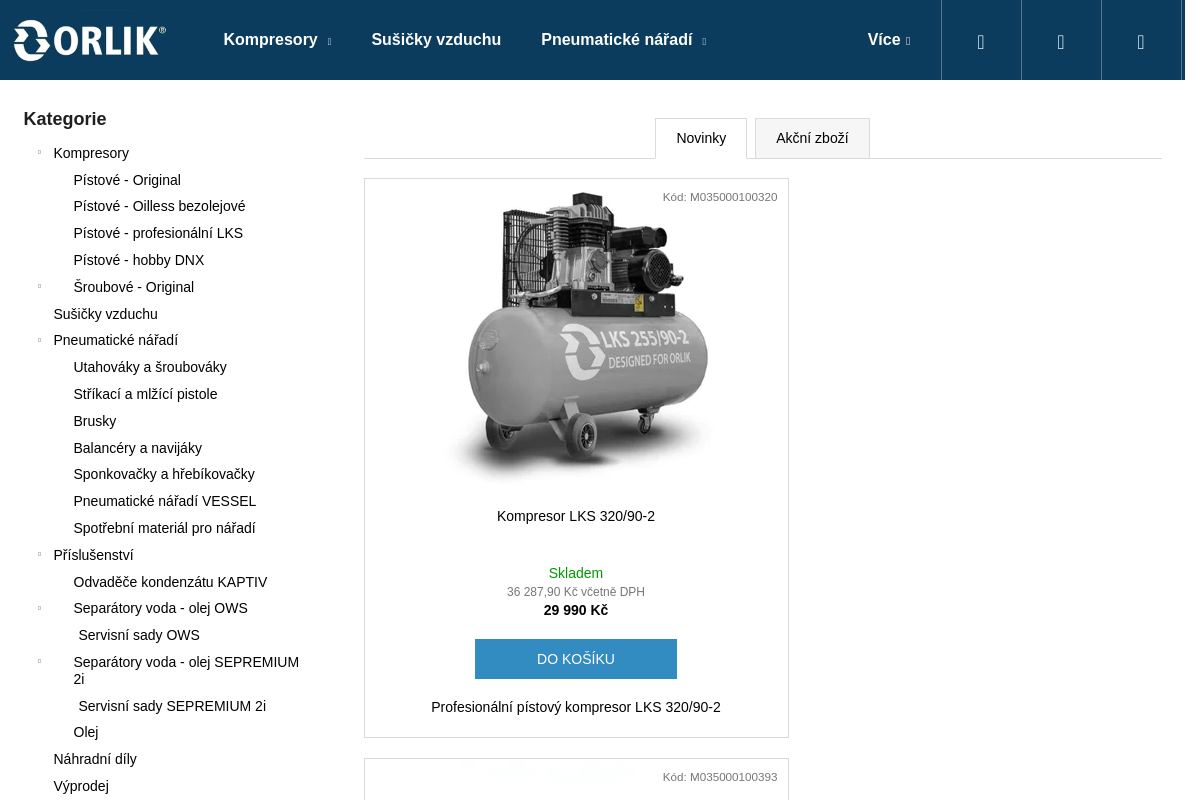Select Servisní sady OWS category

pos(139,635)
